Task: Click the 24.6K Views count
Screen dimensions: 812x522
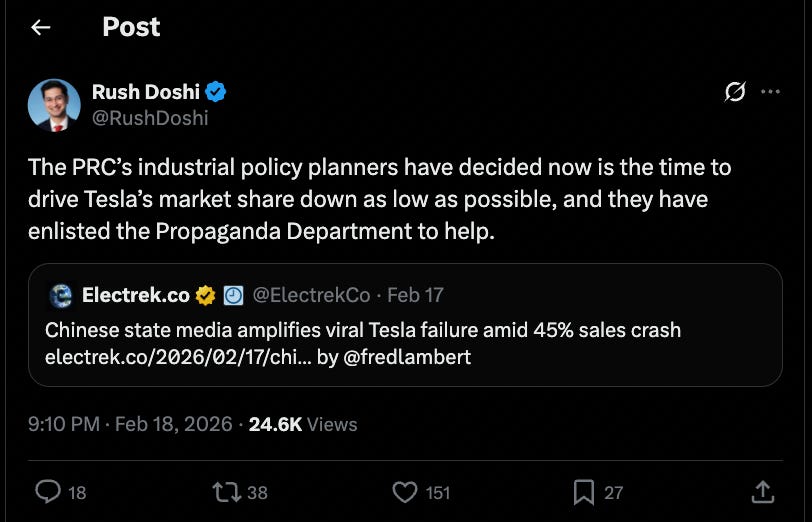Action: tap(303, 424)
